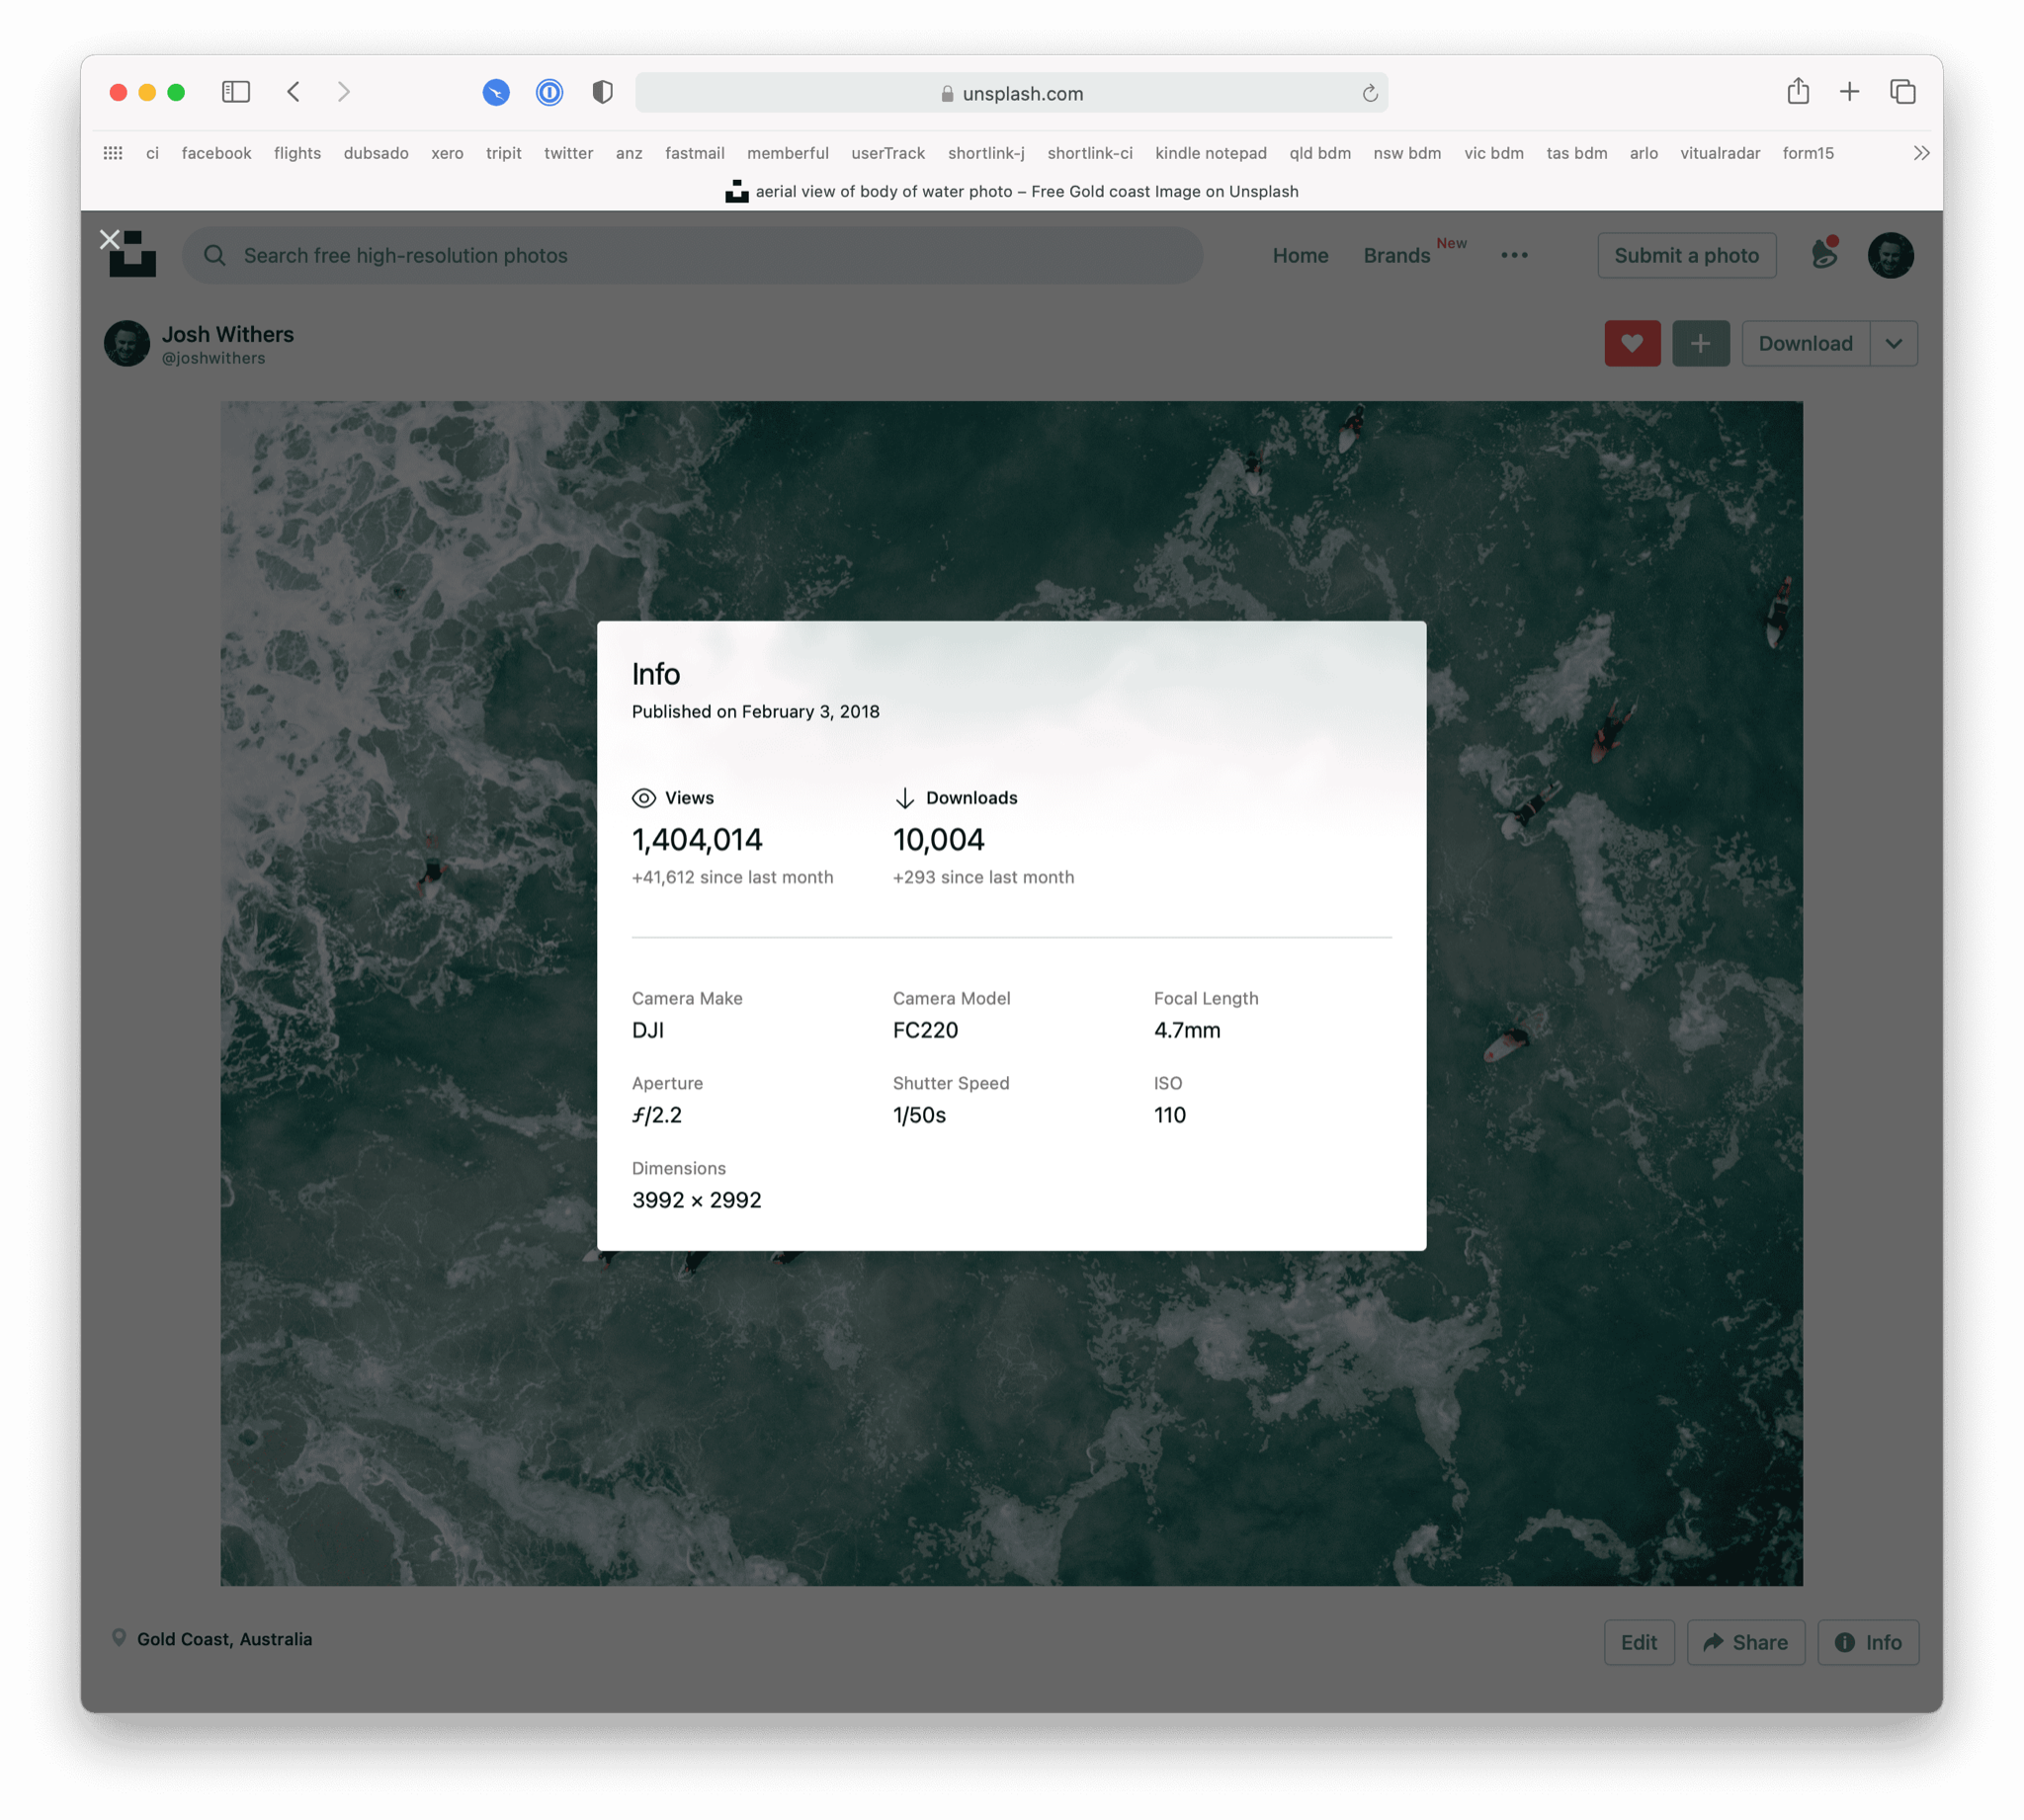The height and width of the screenshot is (1820, 2024).
Task: Add photo to collection with plus button
Action: tap(1700, 343)
